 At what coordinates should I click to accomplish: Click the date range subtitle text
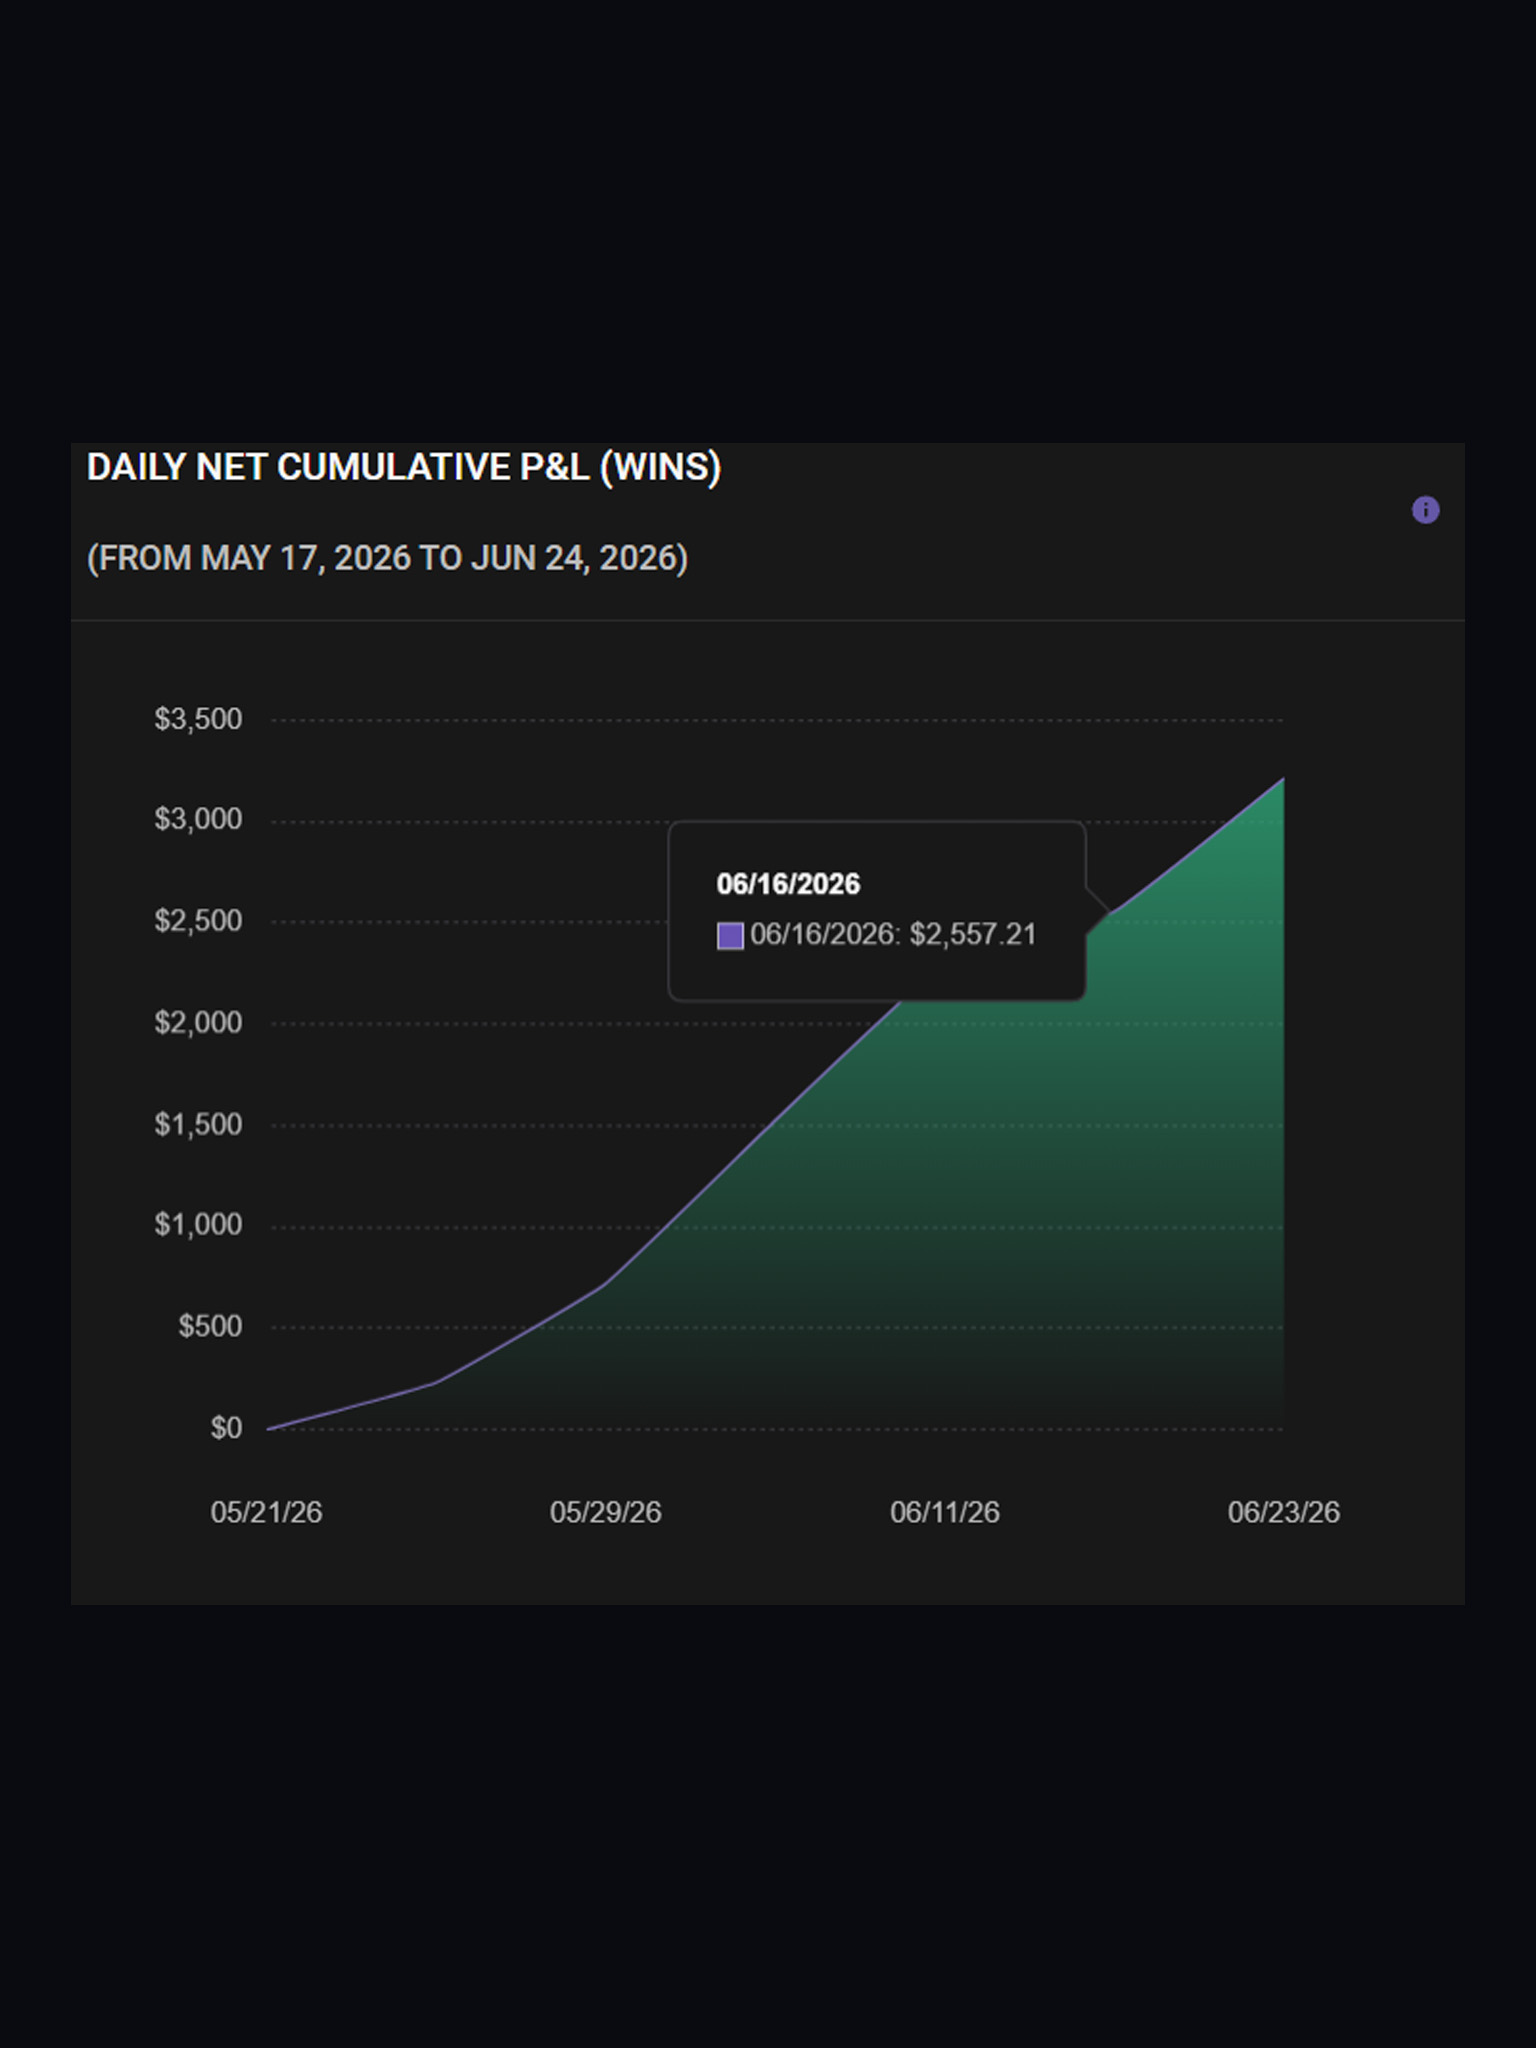coord(387,558)
